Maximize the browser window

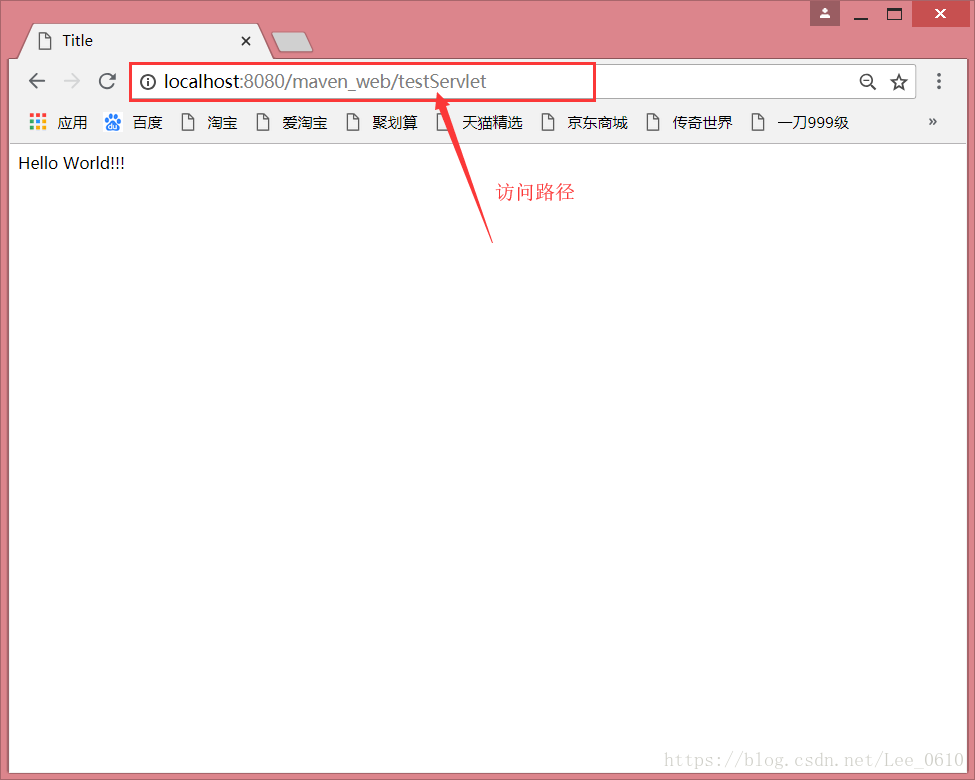[894, 13]
